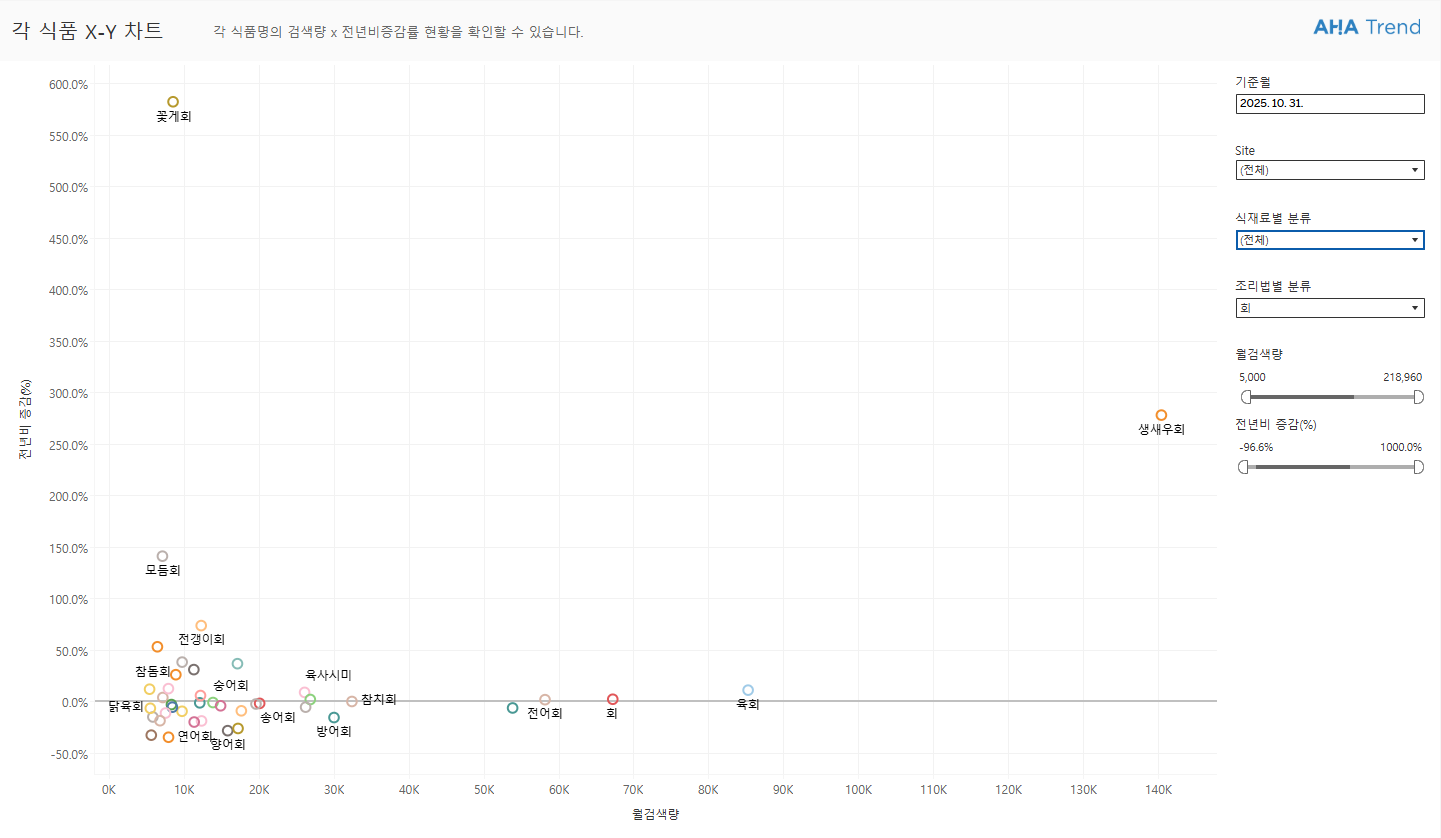Screen dimensions: 1441x838
Task: Click the 모듬회 scatter point
Action: (162, 556)
